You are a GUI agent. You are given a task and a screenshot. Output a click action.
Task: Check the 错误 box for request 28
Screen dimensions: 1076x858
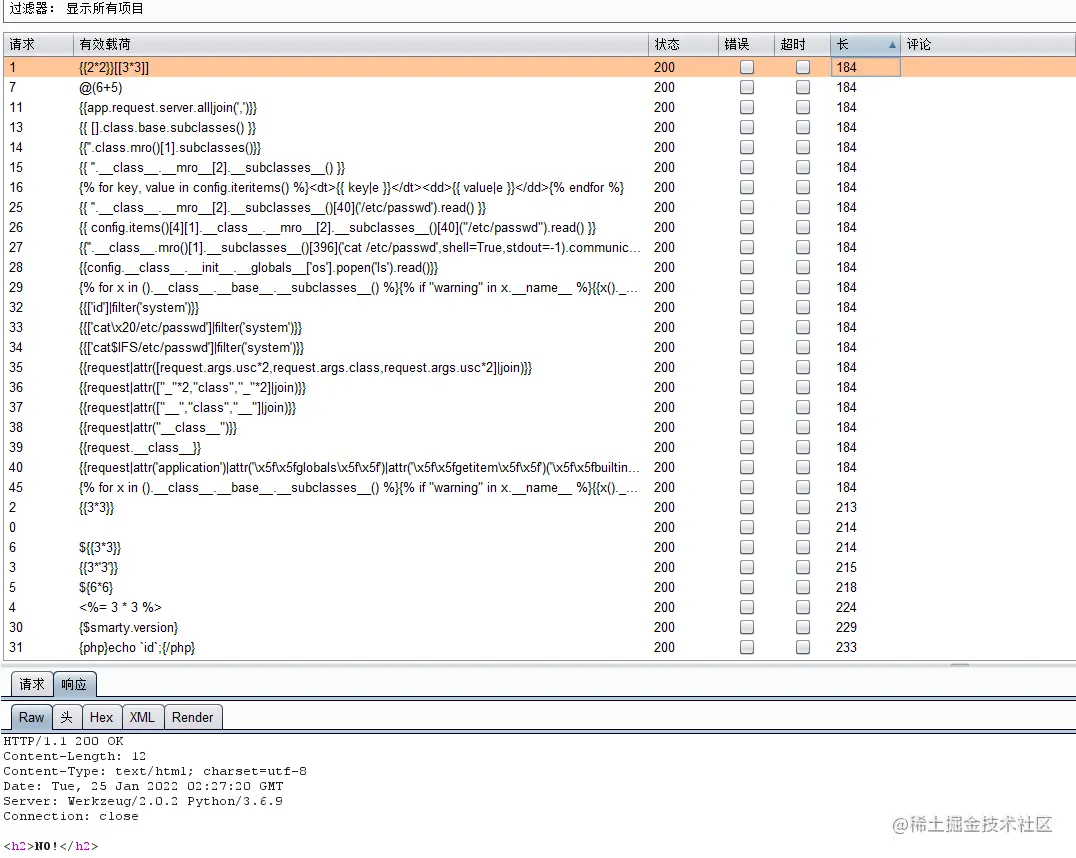pos(747,267)
